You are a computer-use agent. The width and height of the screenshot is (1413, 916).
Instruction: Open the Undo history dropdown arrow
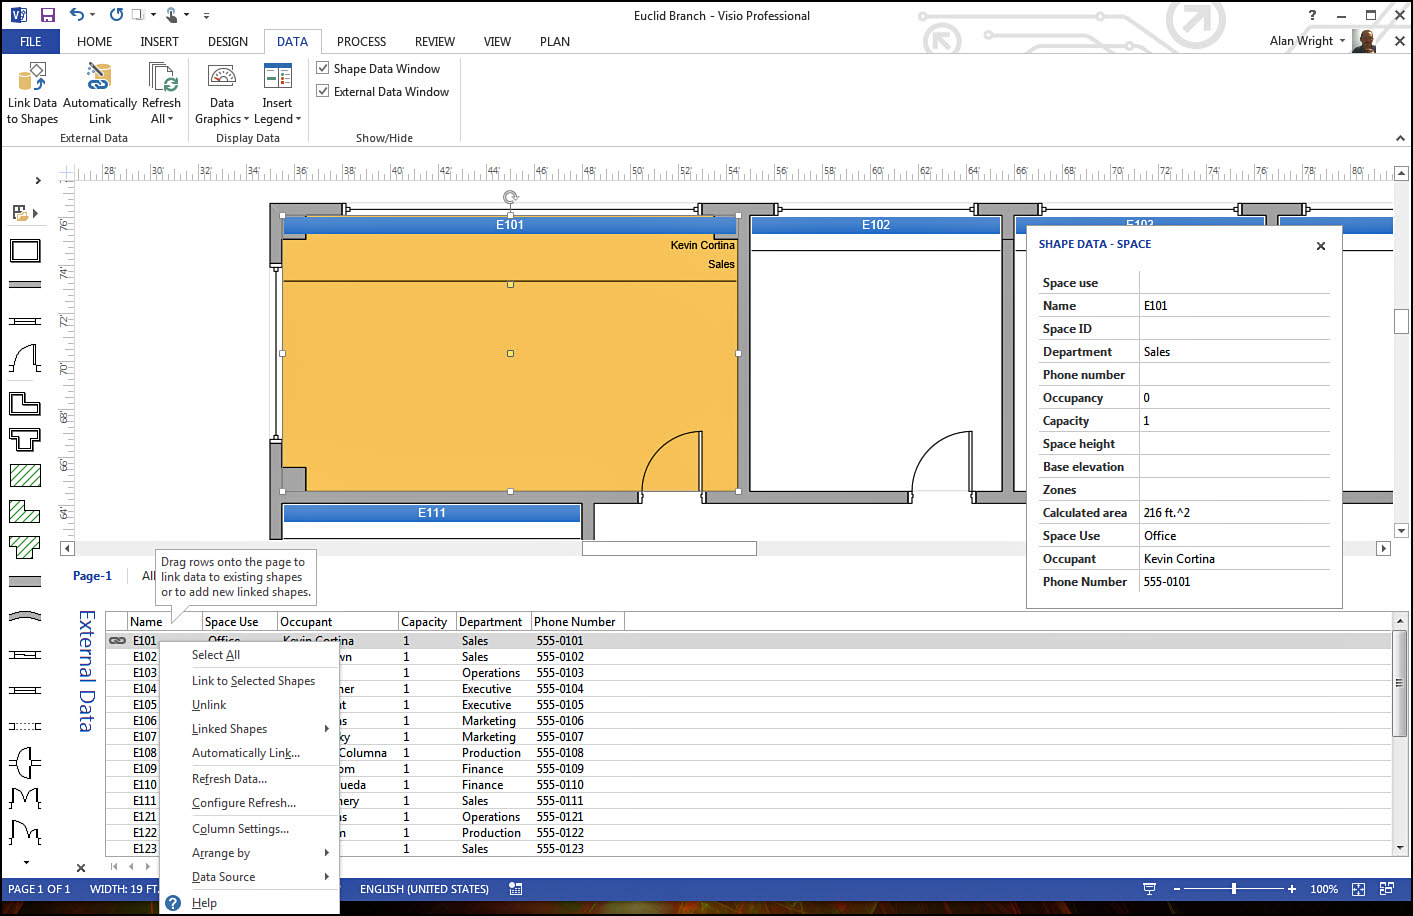click(93, 15)
